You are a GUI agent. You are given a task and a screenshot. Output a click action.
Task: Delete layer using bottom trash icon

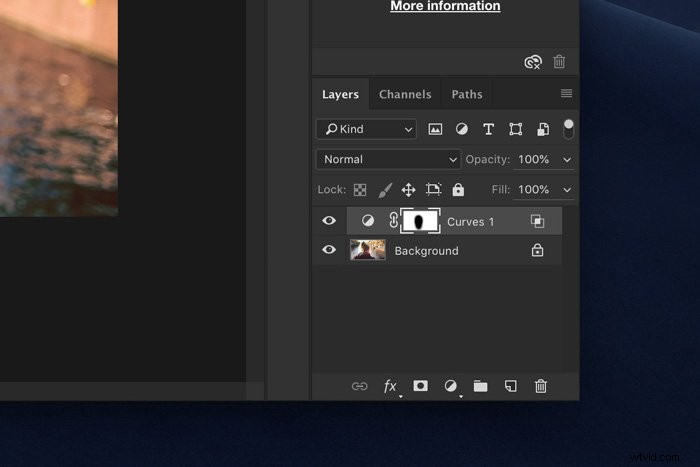click(x=540, y=386)
